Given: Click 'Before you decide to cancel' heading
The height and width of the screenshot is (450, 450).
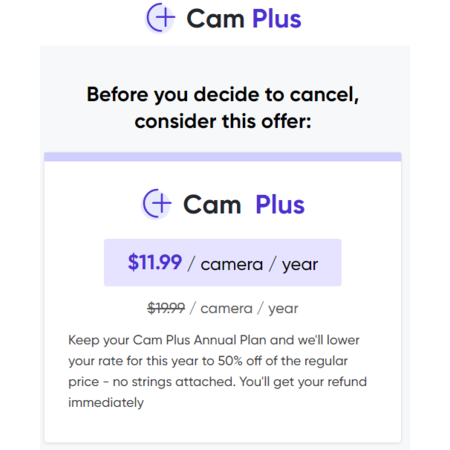Looking at the screenshot, I should point(223,95).
